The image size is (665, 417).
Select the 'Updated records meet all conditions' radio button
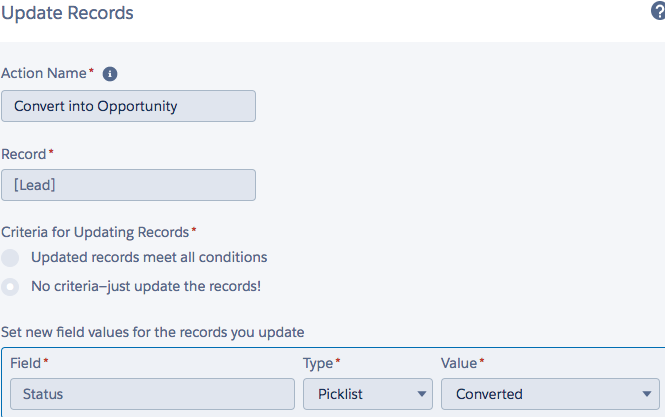(11, 258)
